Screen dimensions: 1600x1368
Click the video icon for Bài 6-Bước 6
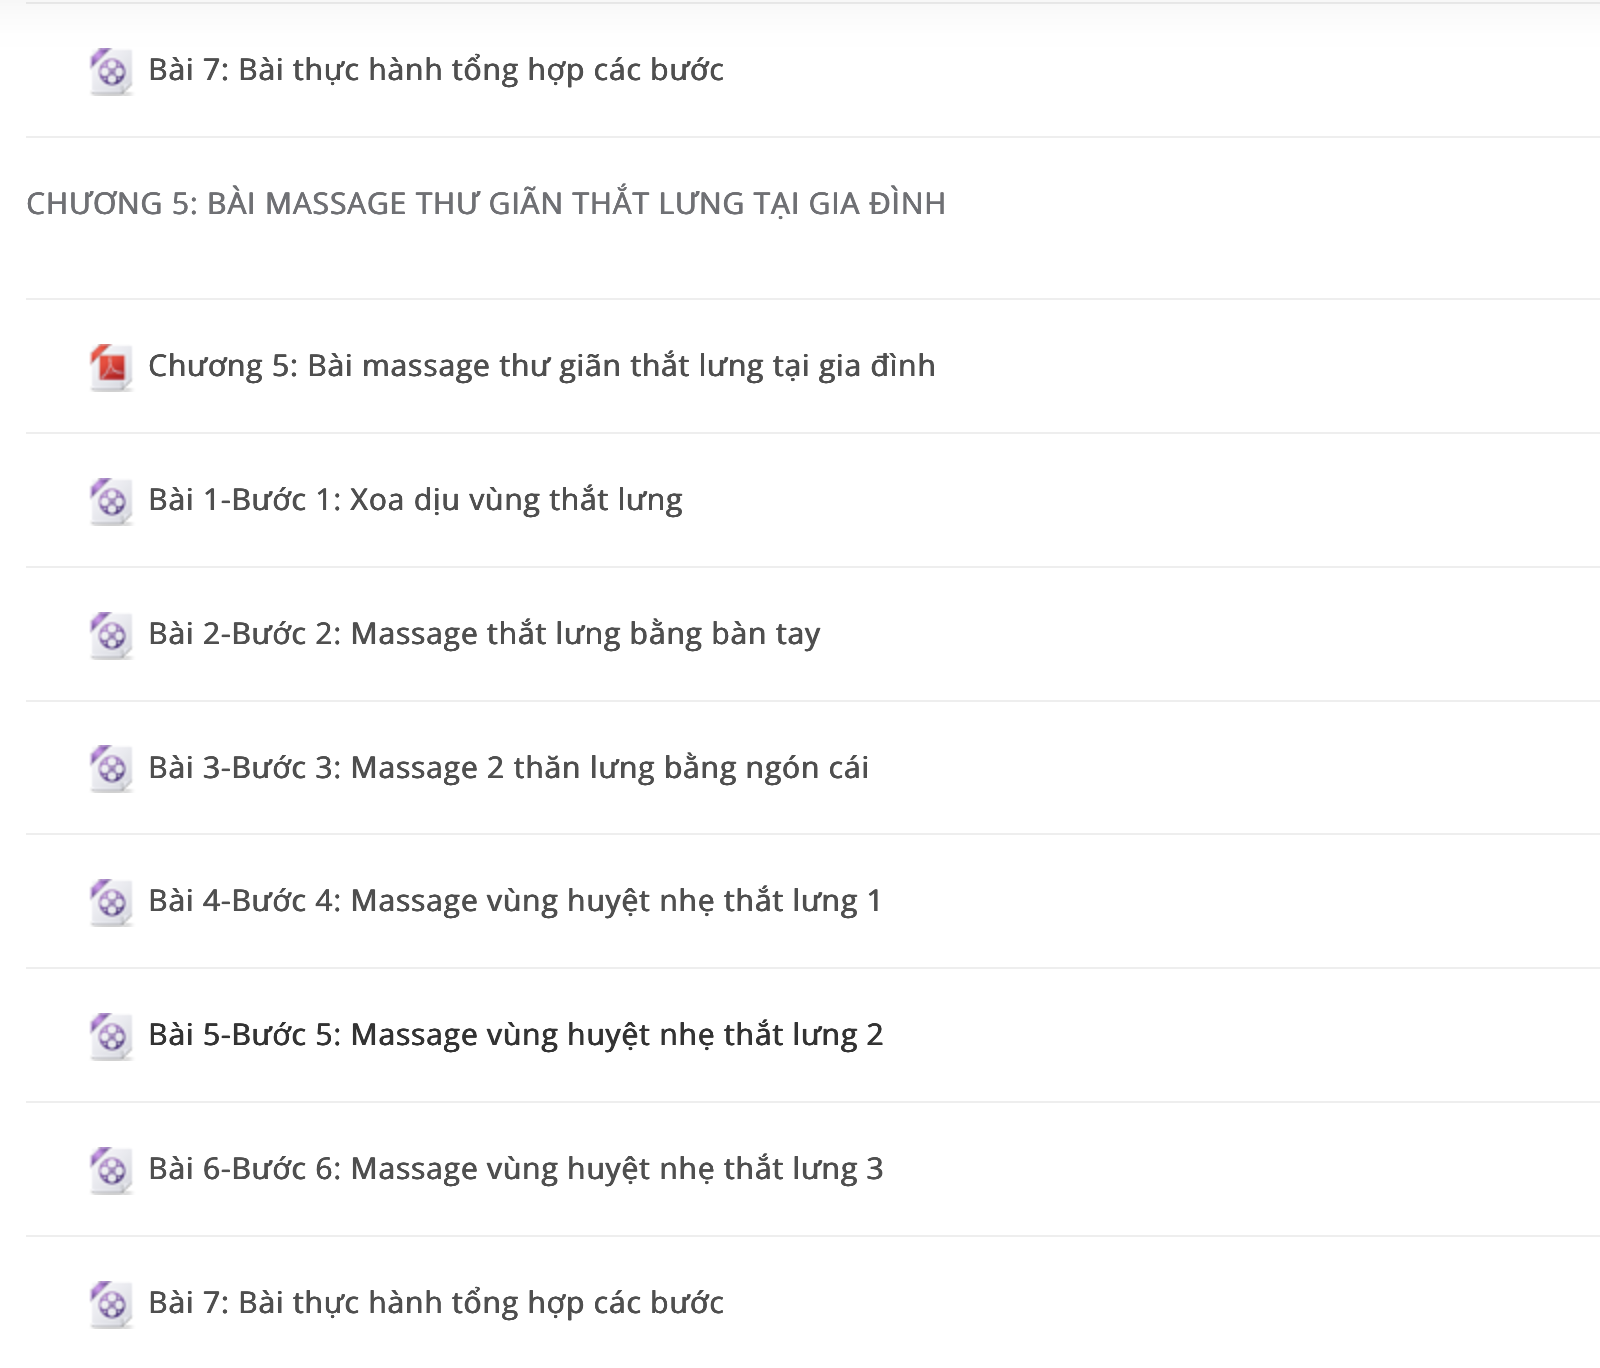(x=111, y=1170)
